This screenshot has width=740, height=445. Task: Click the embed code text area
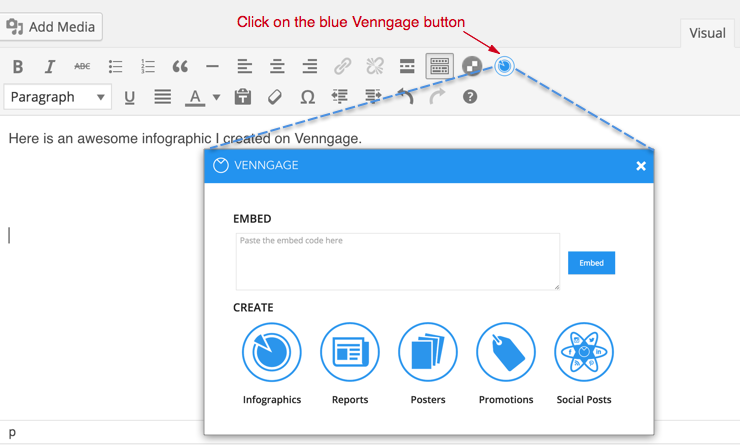(398, 261)
